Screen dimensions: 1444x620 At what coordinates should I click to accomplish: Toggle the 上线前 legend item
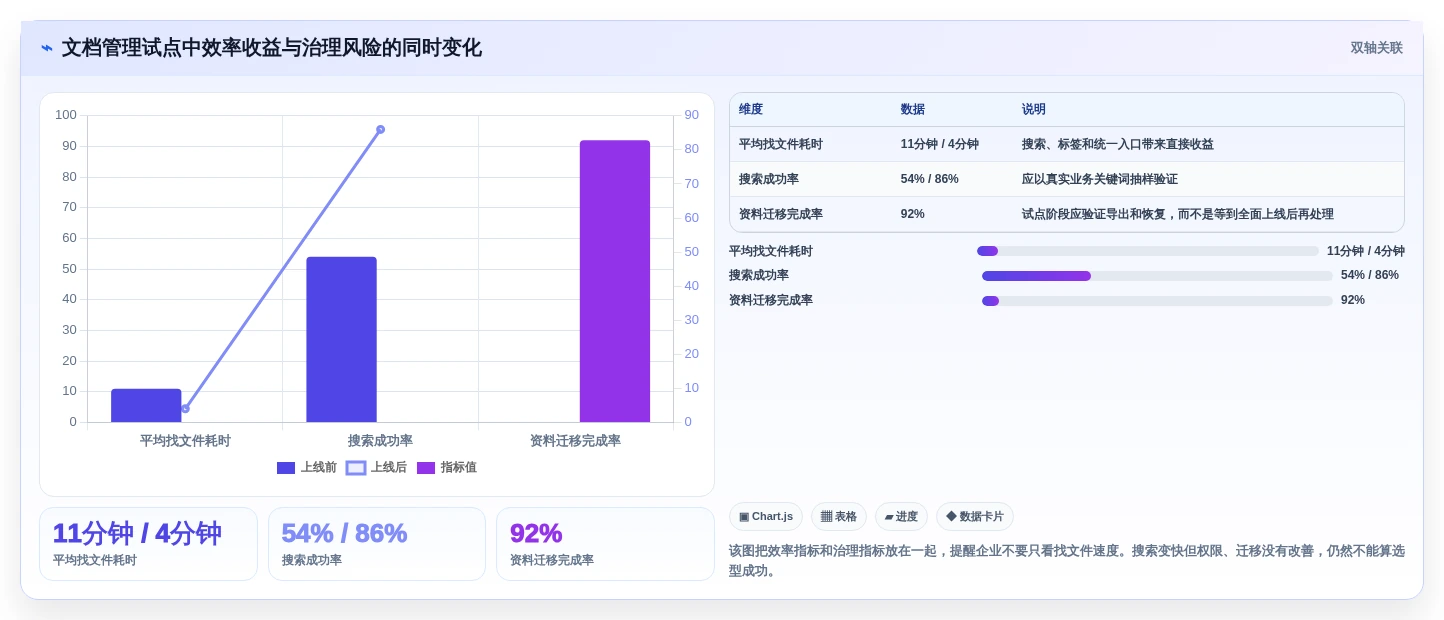click(x=307, y=467)
